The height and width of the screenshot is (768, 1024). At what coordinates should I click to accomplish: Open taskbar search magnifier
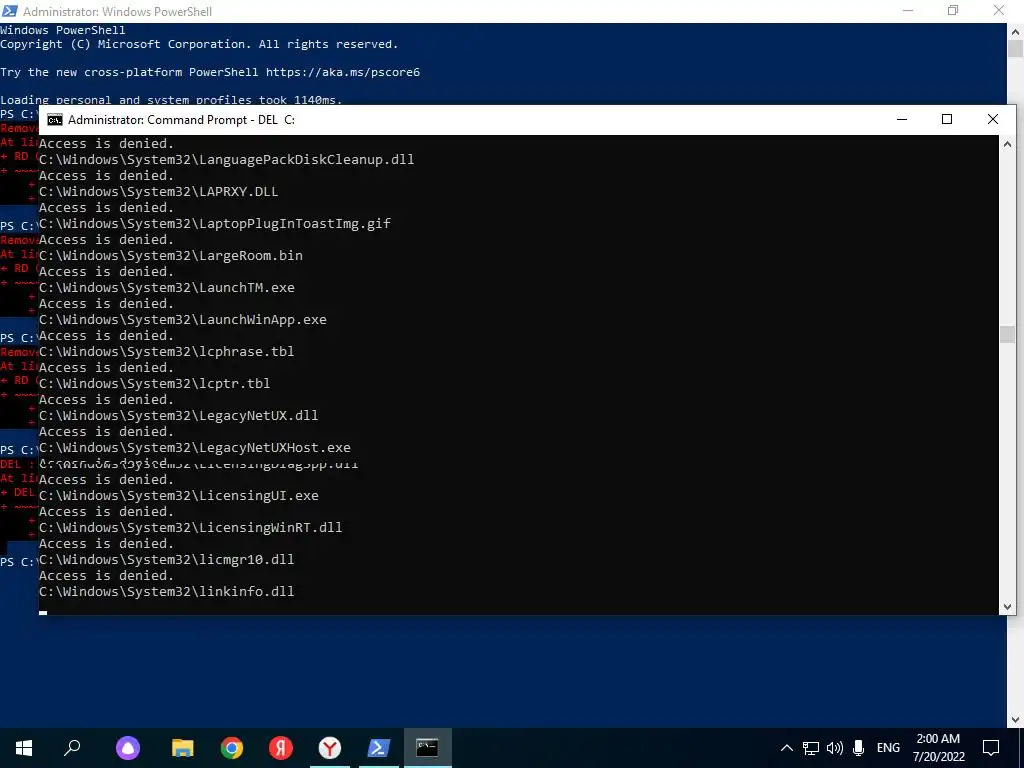click(72, 748)
